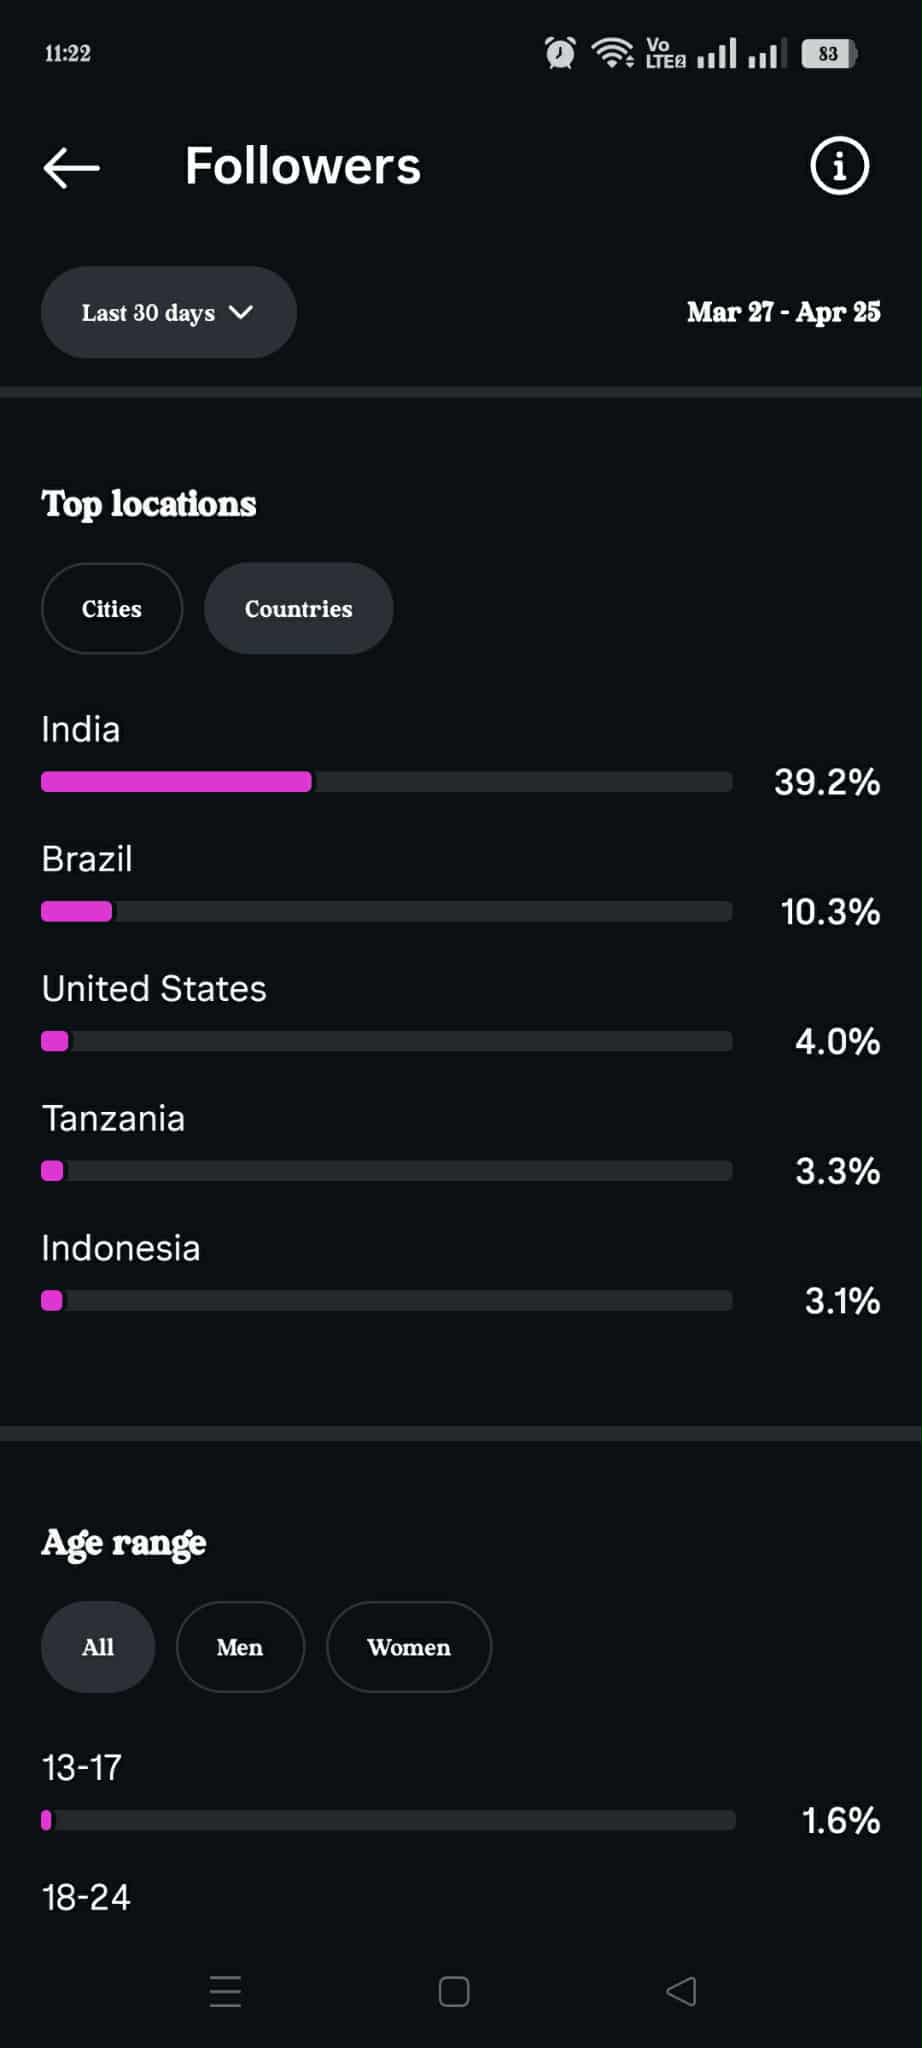Open the followers info icon
Viewport: 922px width, 2048px height.
pos(838,166)
